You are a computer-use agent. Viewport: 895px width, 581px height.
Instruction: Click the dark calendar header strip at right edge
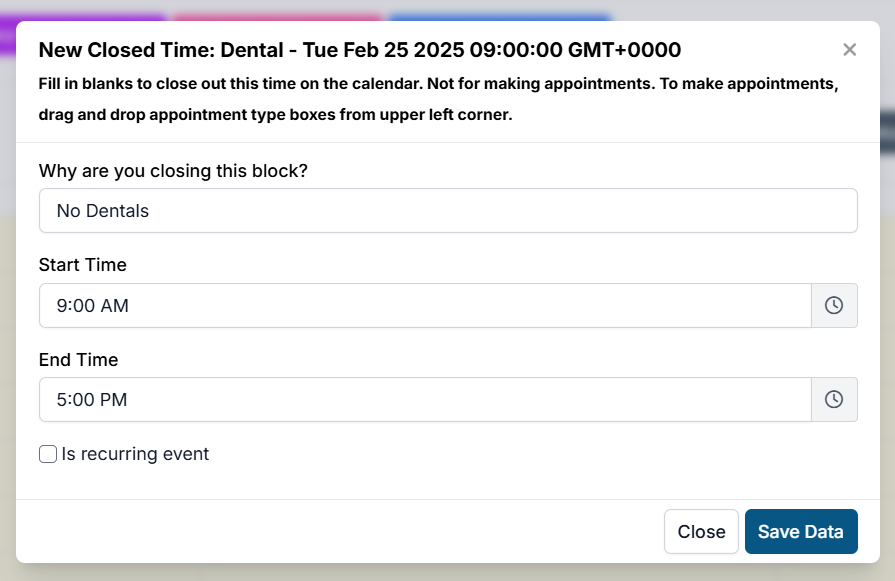(x=887, y=130)
